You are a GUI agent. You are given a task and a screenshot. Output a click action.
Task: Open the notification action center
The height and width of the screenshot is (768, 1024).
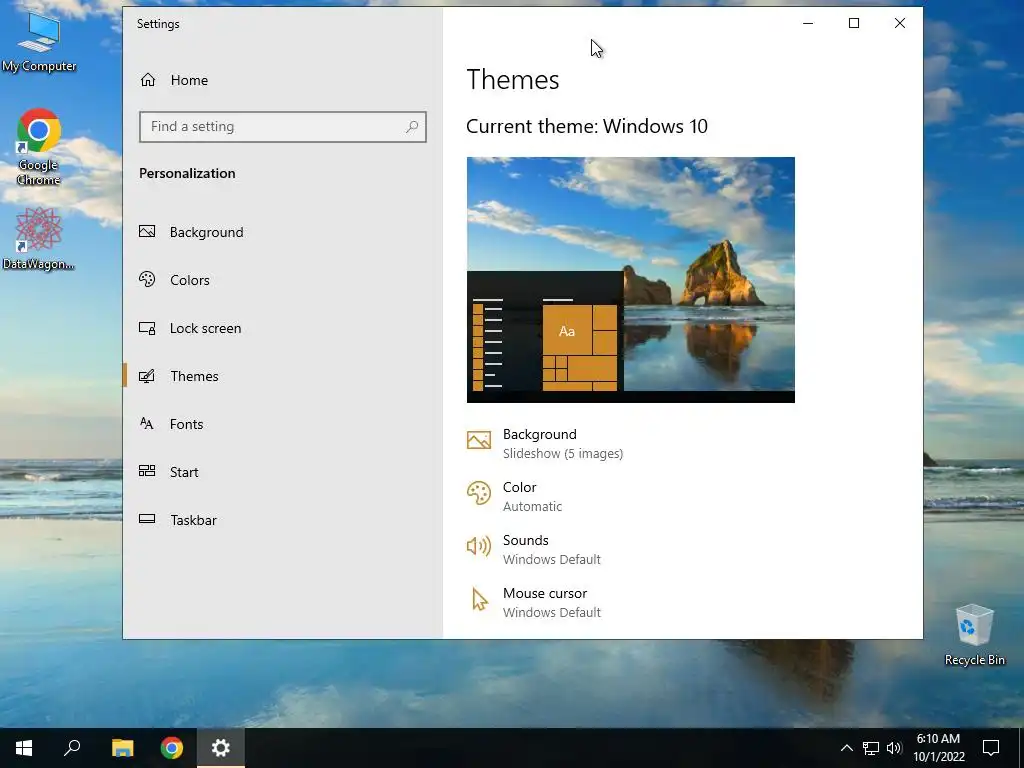(991, 748)
